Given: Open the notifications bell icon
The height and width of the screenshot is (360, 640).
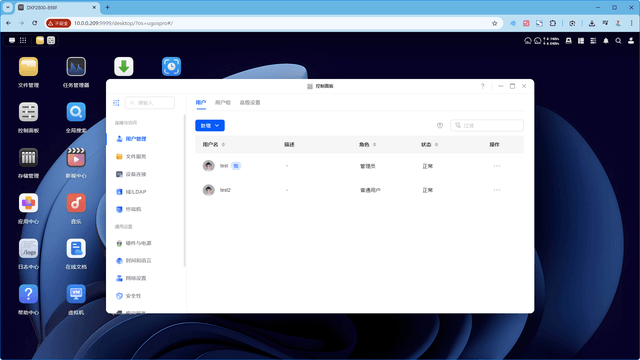Looking at the screenshot, I should click(x=606, y=41).
